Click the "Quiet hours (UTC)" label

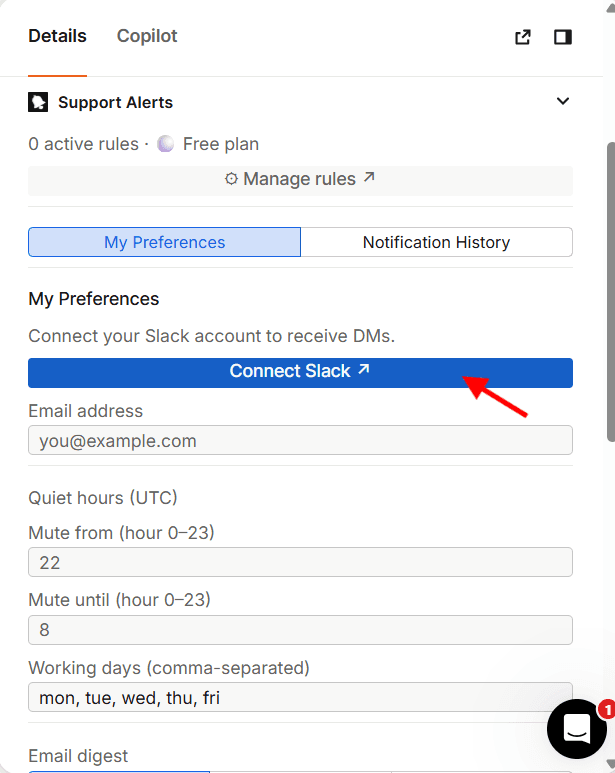pyautogui.click(x=102, y=498)
